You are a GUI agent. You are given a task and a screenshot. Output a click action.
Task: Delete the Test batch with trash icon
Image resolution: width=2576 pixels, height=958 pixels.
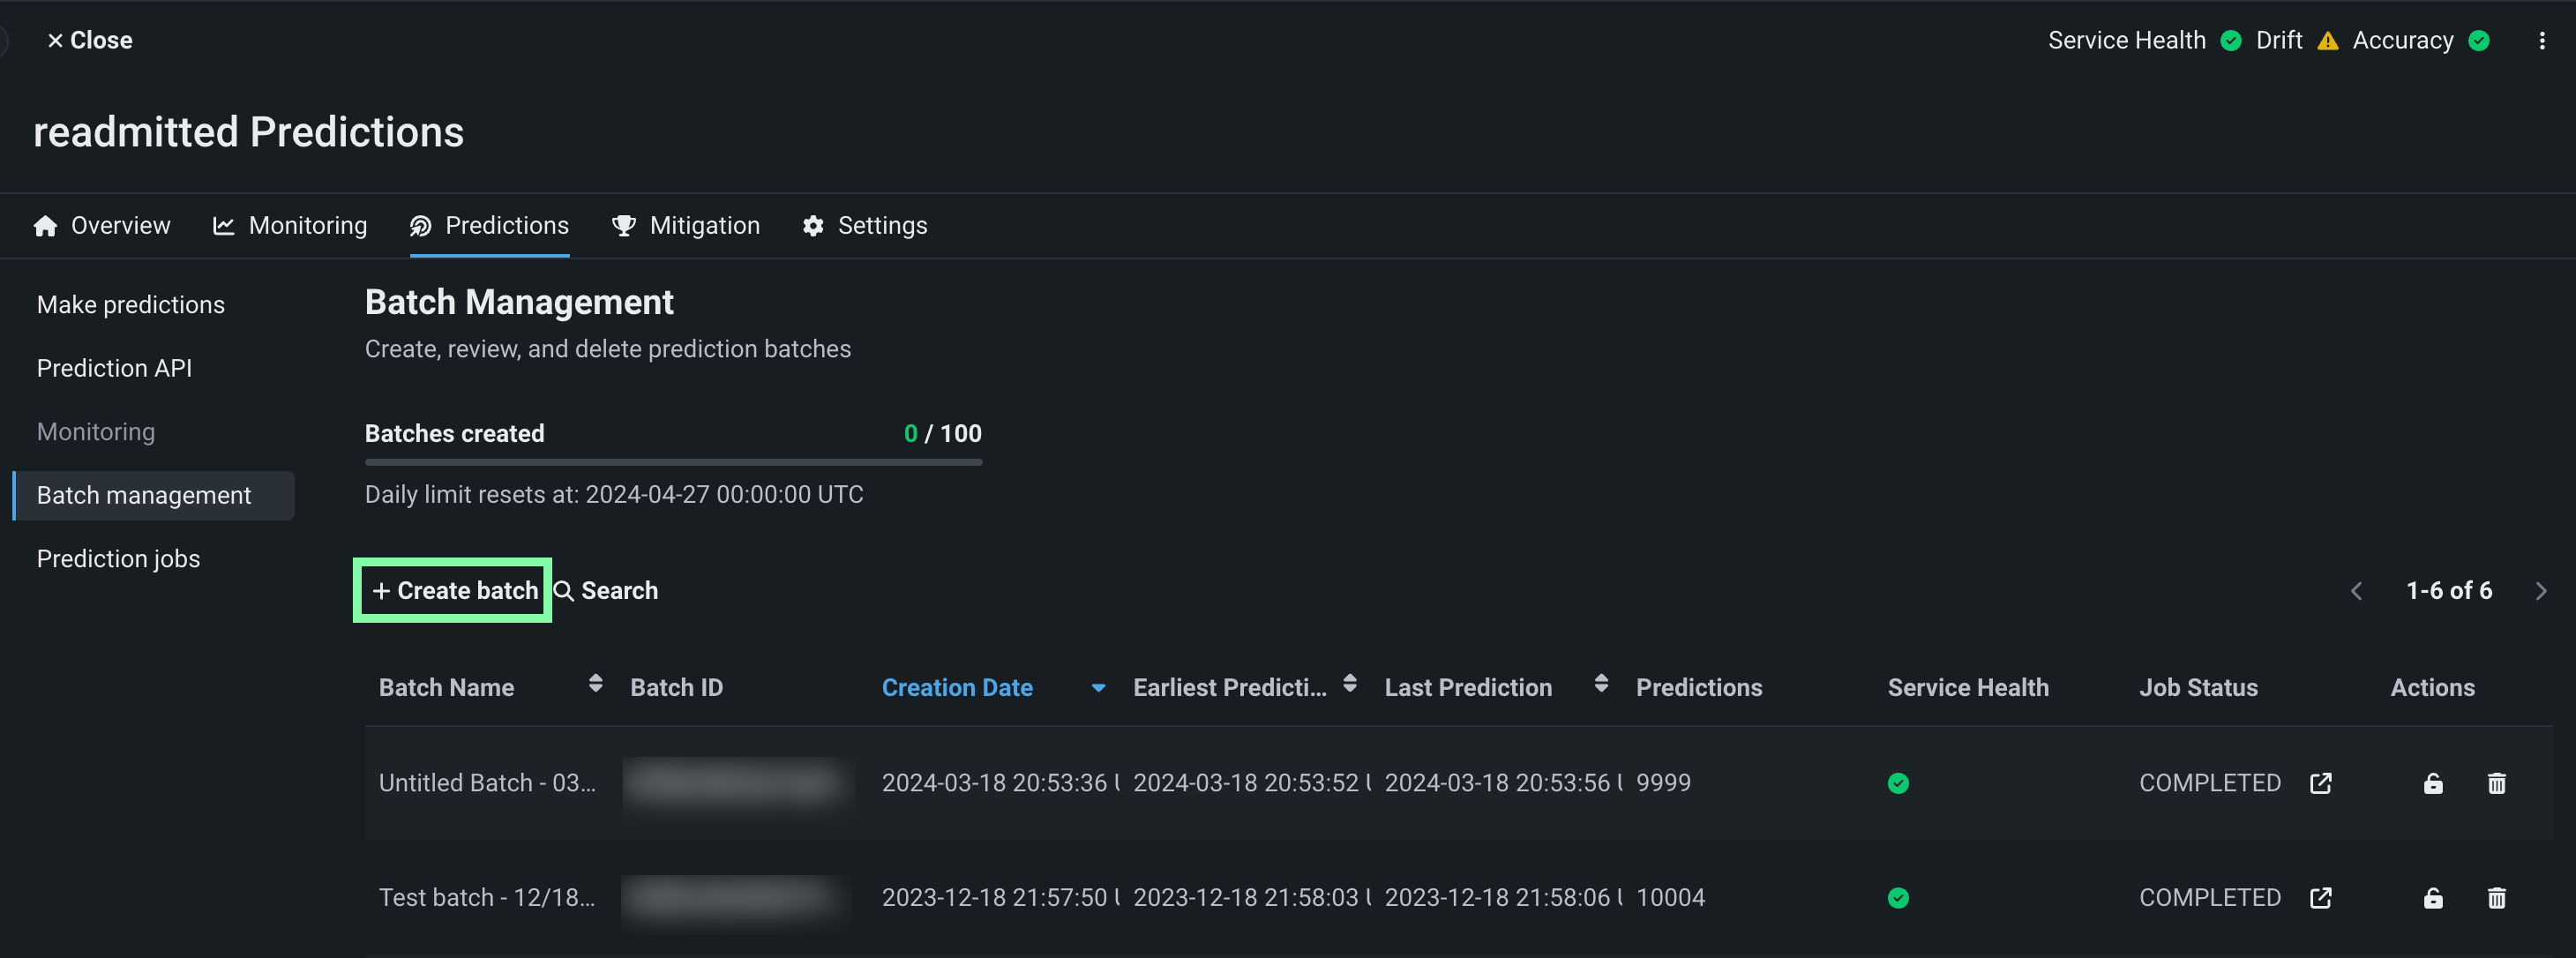tap(2496, 898)
